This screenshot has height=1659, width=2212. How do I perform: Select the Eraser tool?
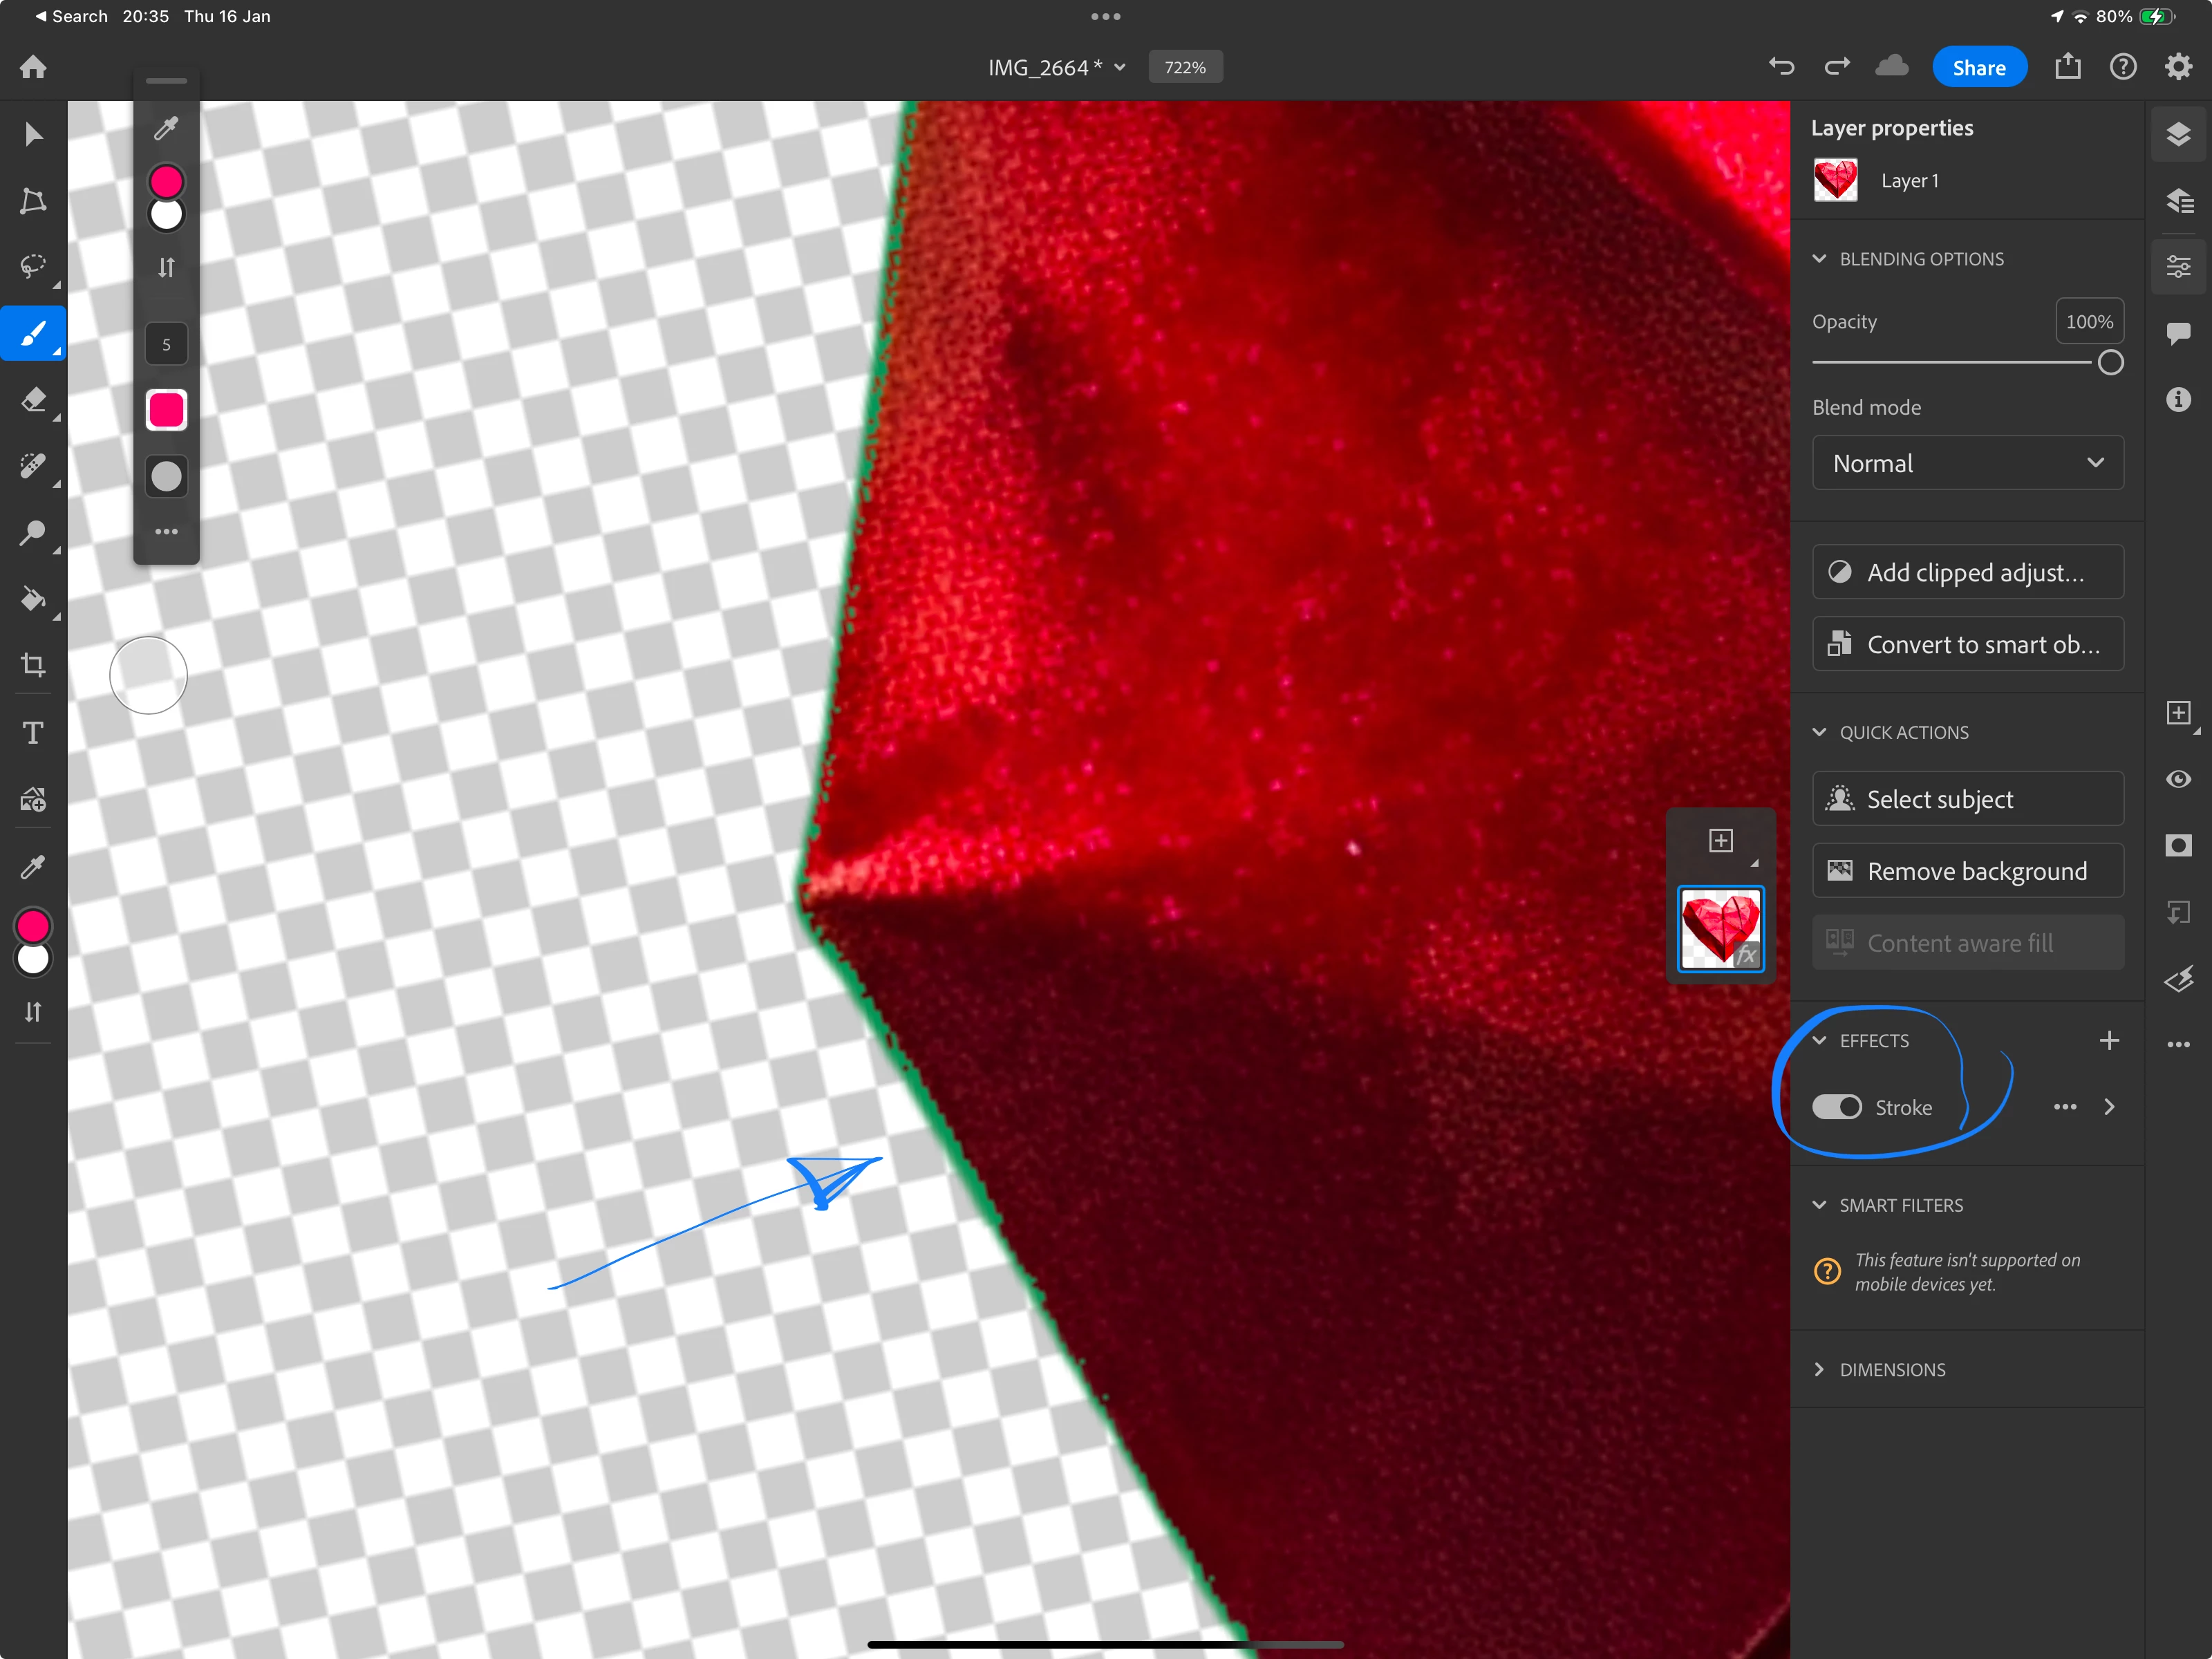[33, 400]
